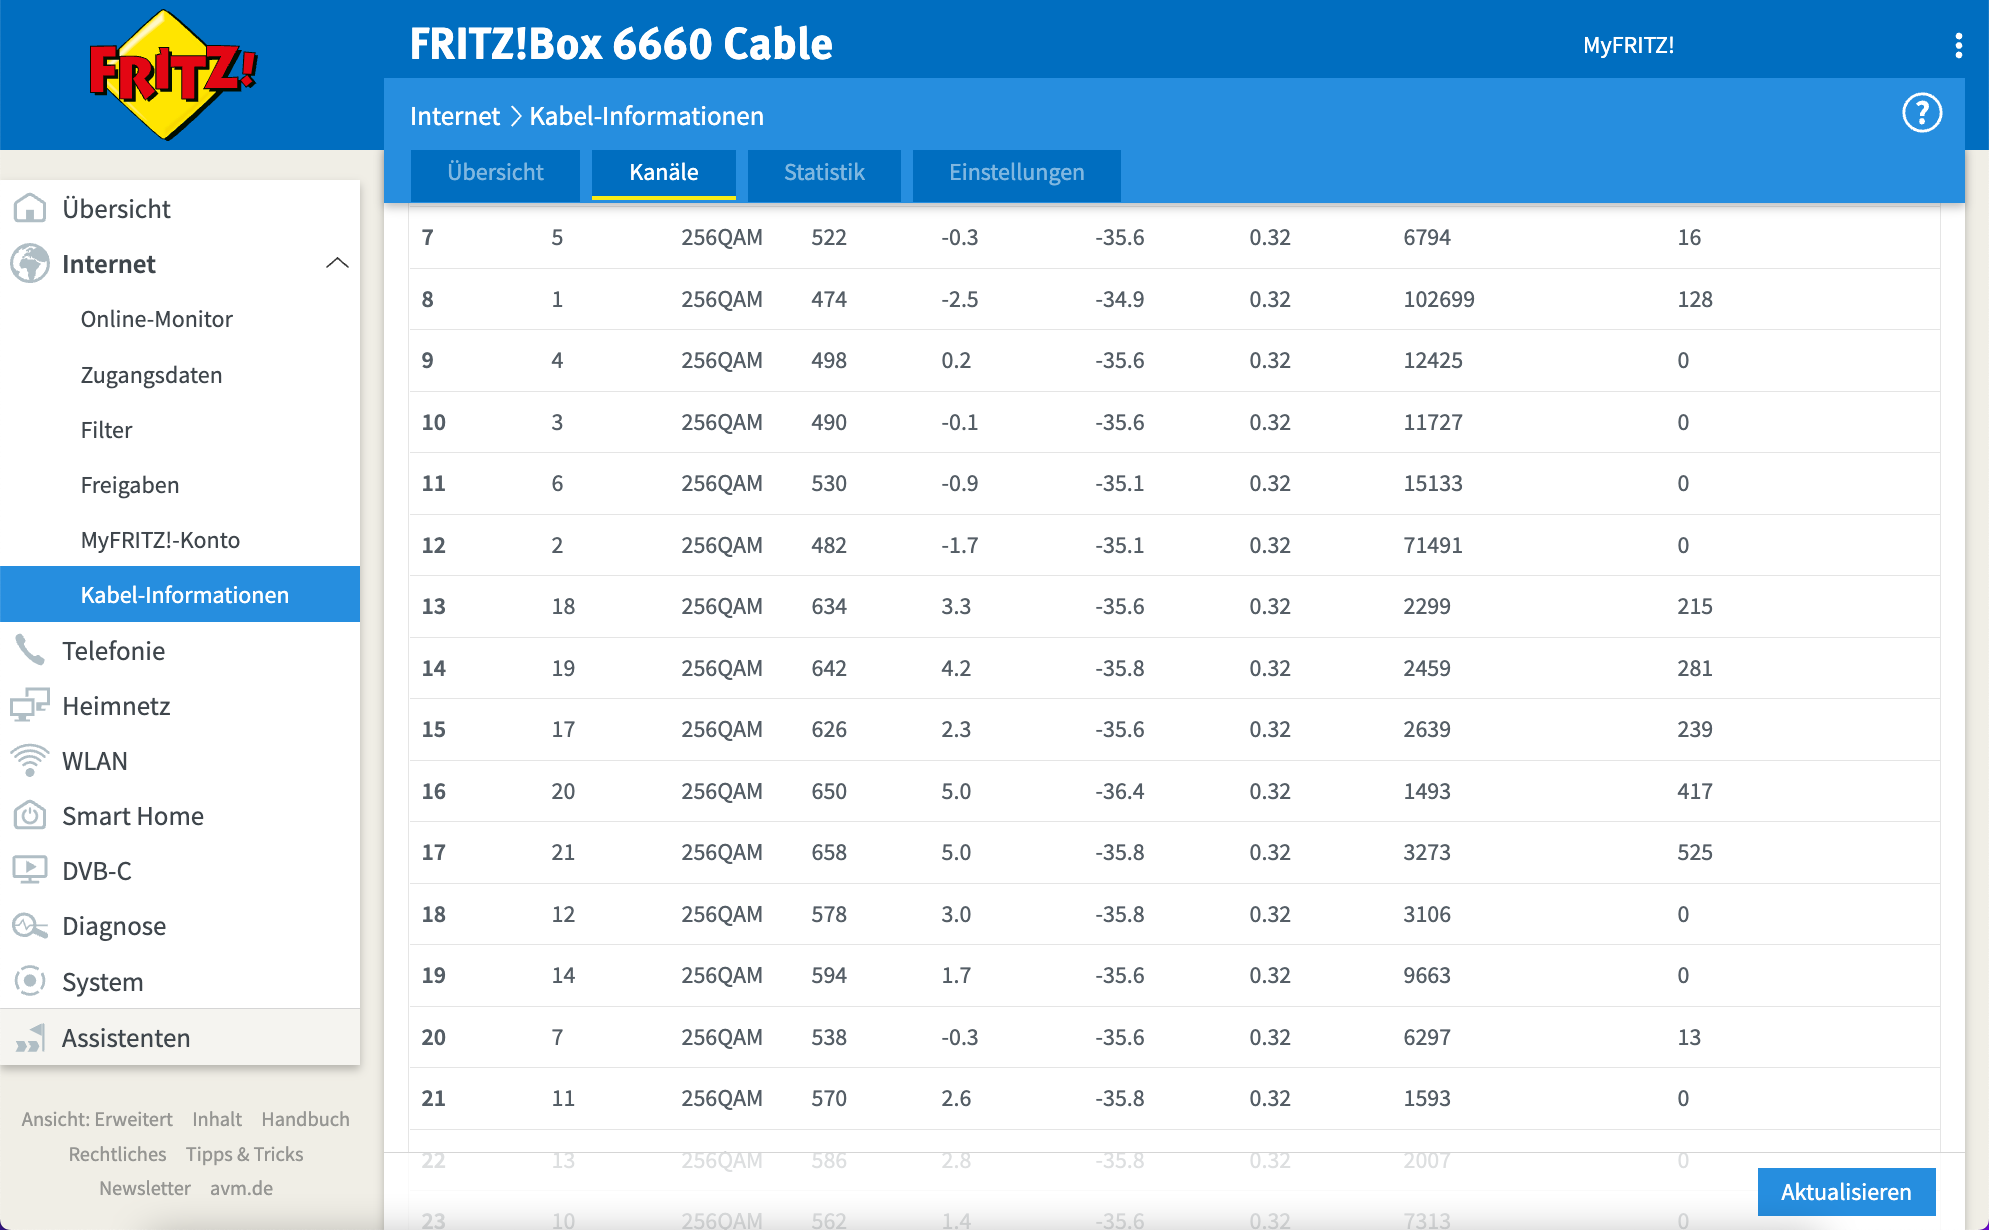
Task: Click the Heimnetz network icon
Action: coord(30,705)
